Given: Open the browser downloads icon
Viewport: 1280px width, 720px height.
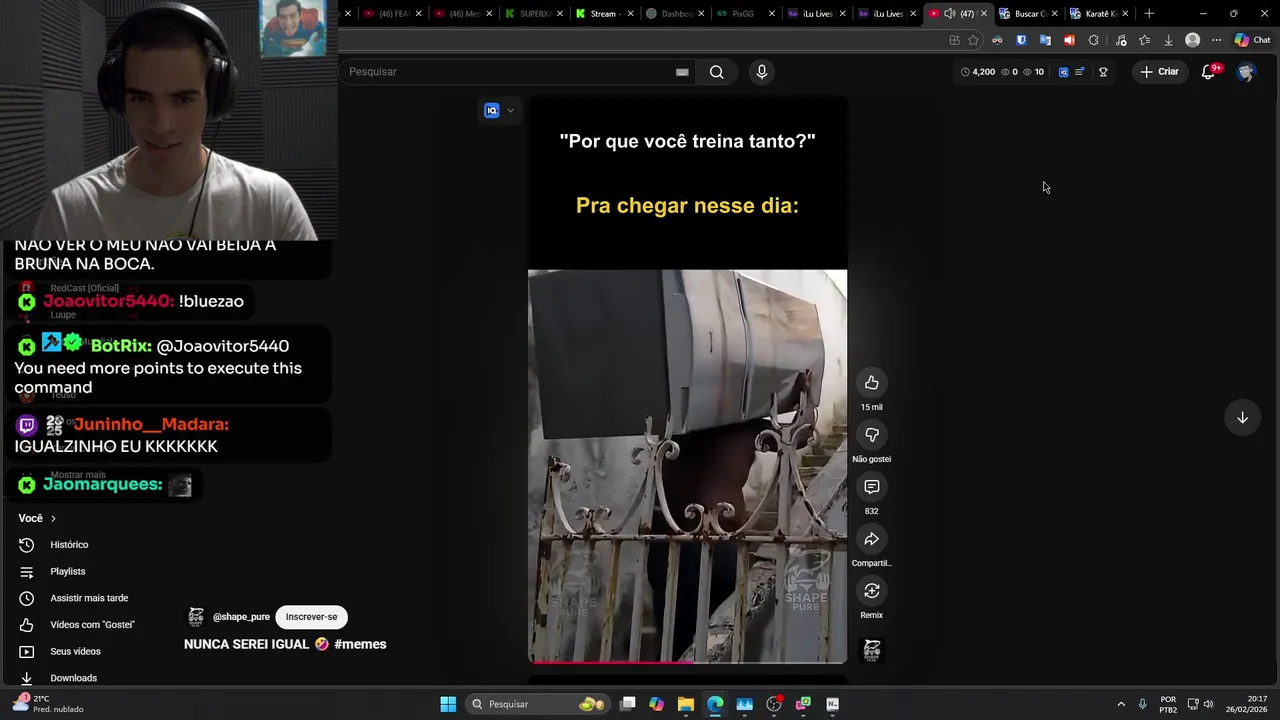Looking at the screenshot, I should click(x=1168, y=40).
